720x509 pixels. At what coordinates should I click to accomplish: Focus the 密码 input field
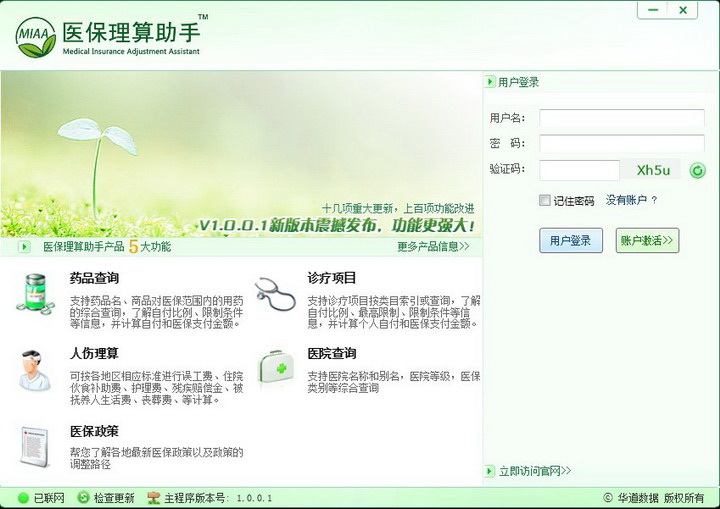(x=622, y=143)
